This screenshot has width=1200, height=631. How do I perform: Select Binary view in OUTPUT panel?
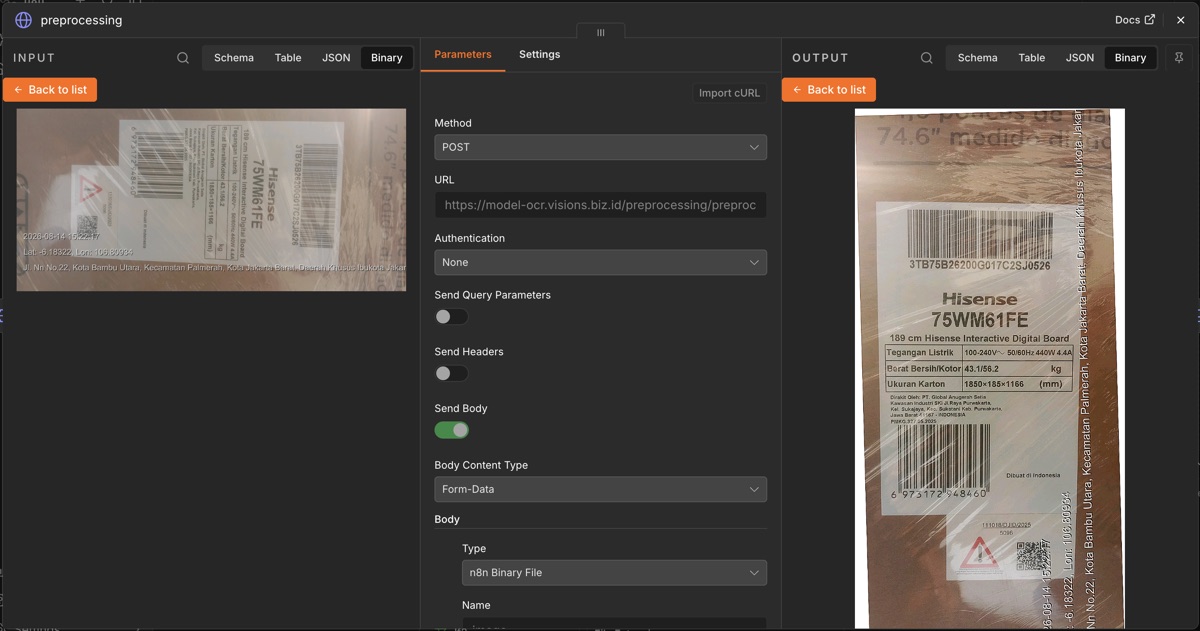coord(1131,58)
